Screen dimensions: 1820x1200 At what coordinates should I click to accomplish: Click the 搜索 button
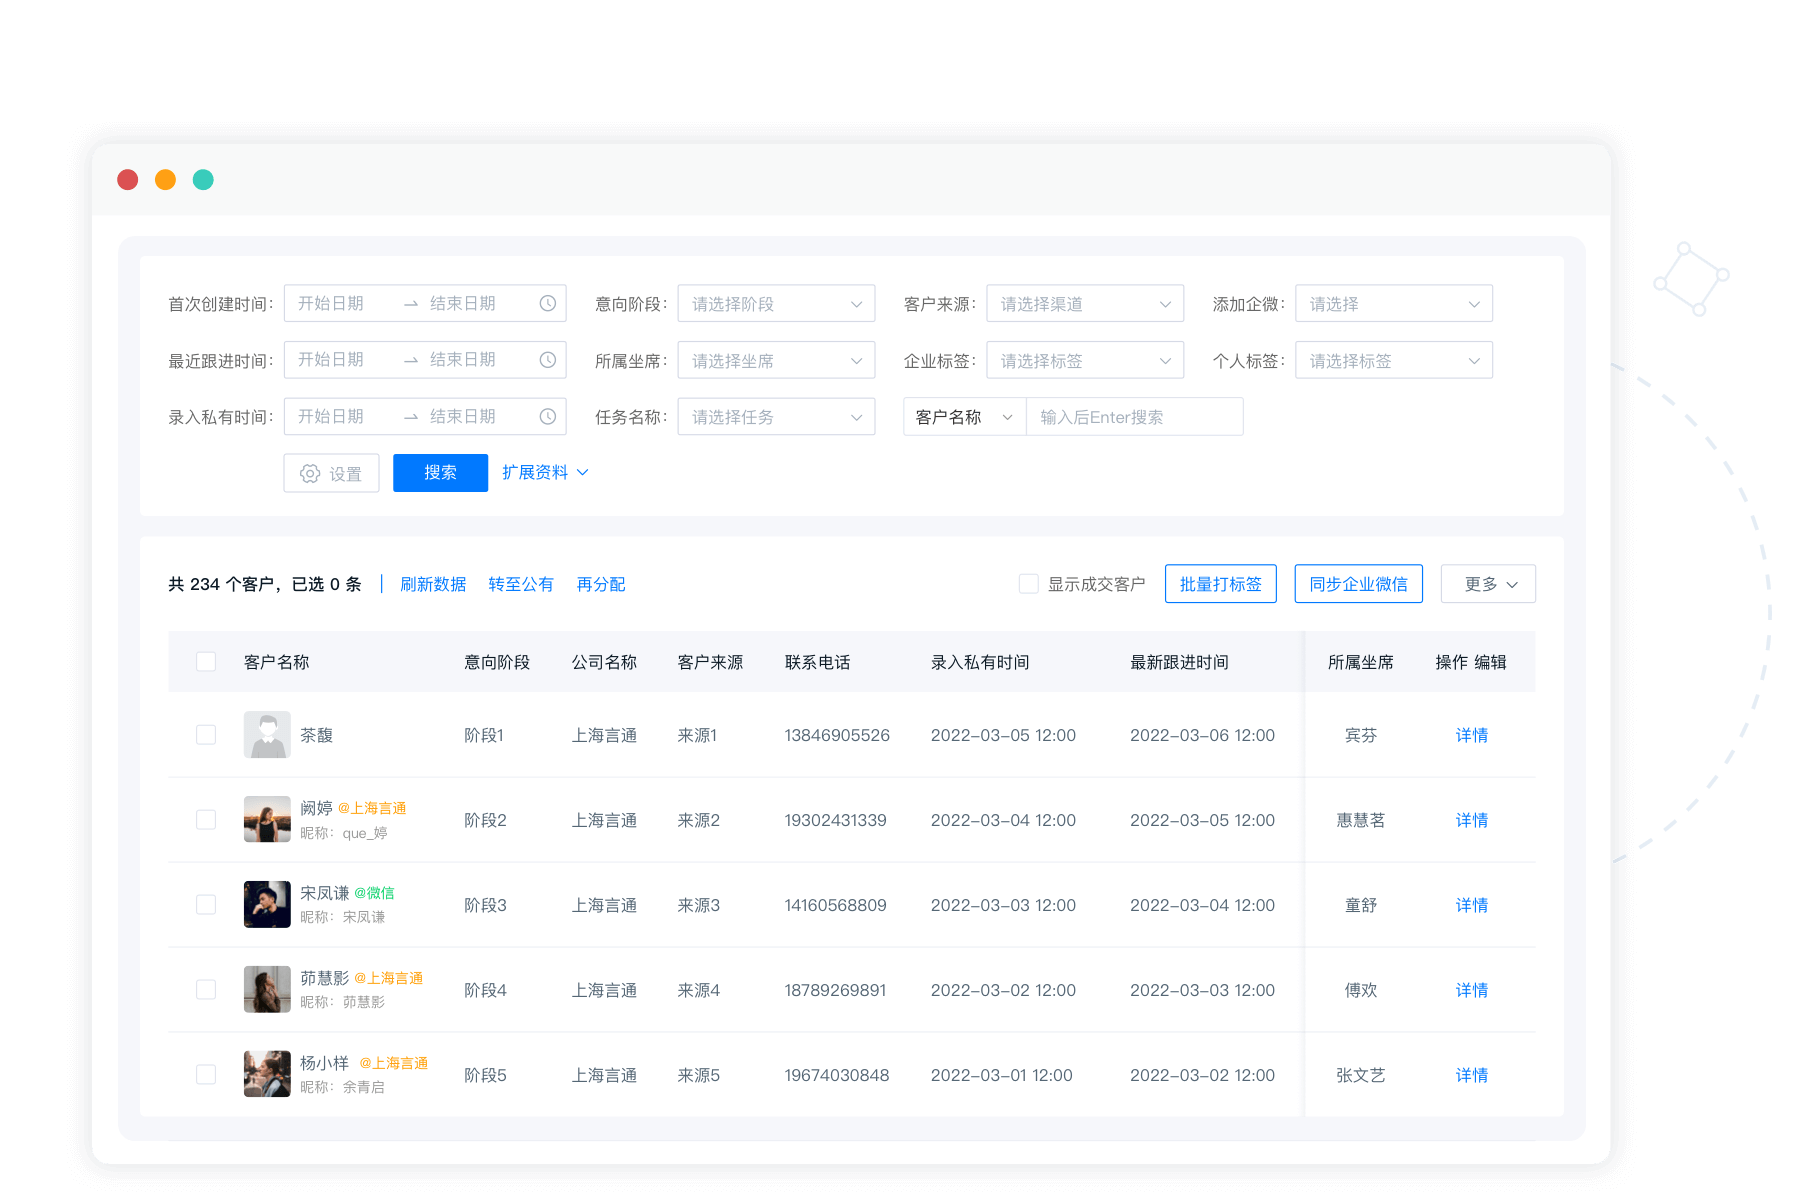pyautogui.click(x=440, y=473)
